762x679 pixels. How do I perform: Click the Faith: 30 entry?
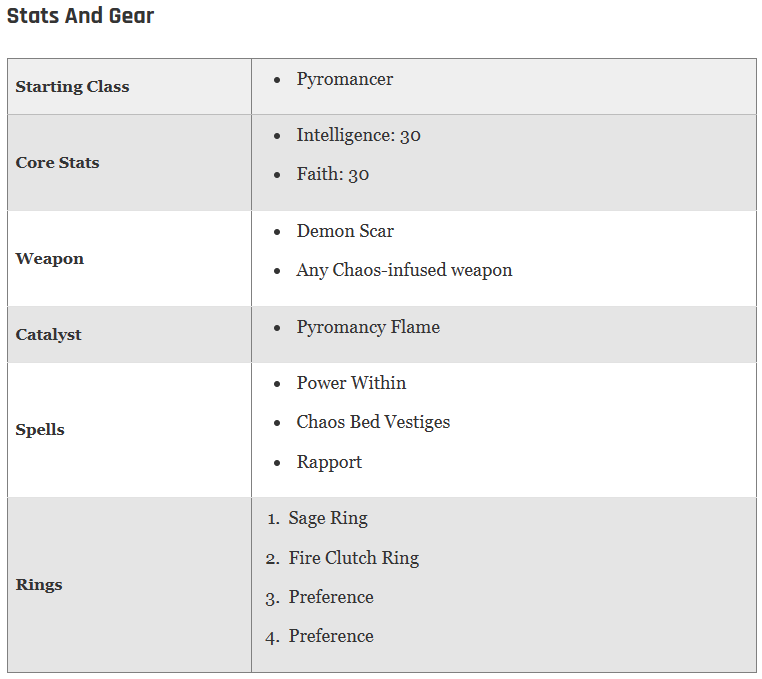click(333, 174)
